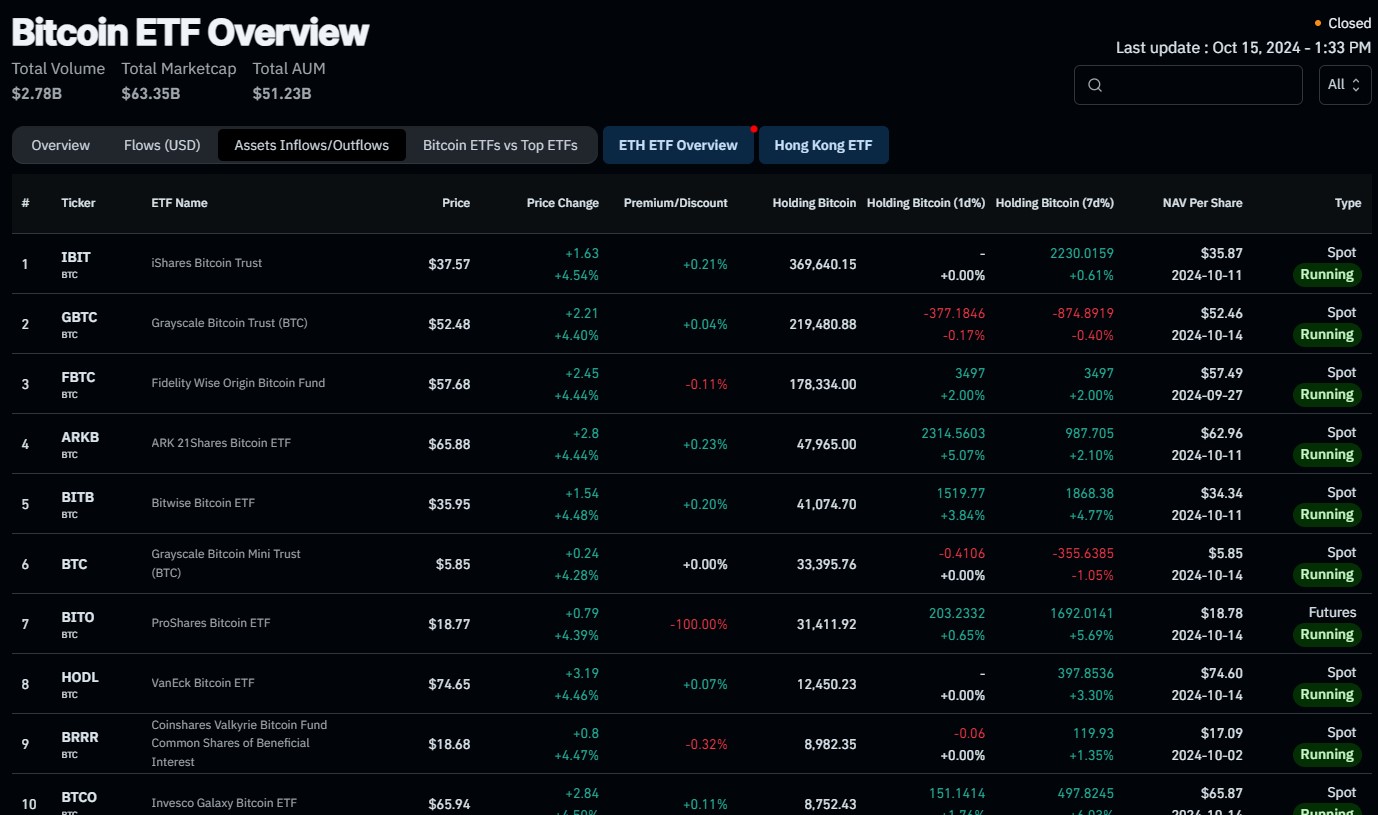Sort by the Price Change column header
The height and width of the screenshot is (815, 1378).
[563, 203]
